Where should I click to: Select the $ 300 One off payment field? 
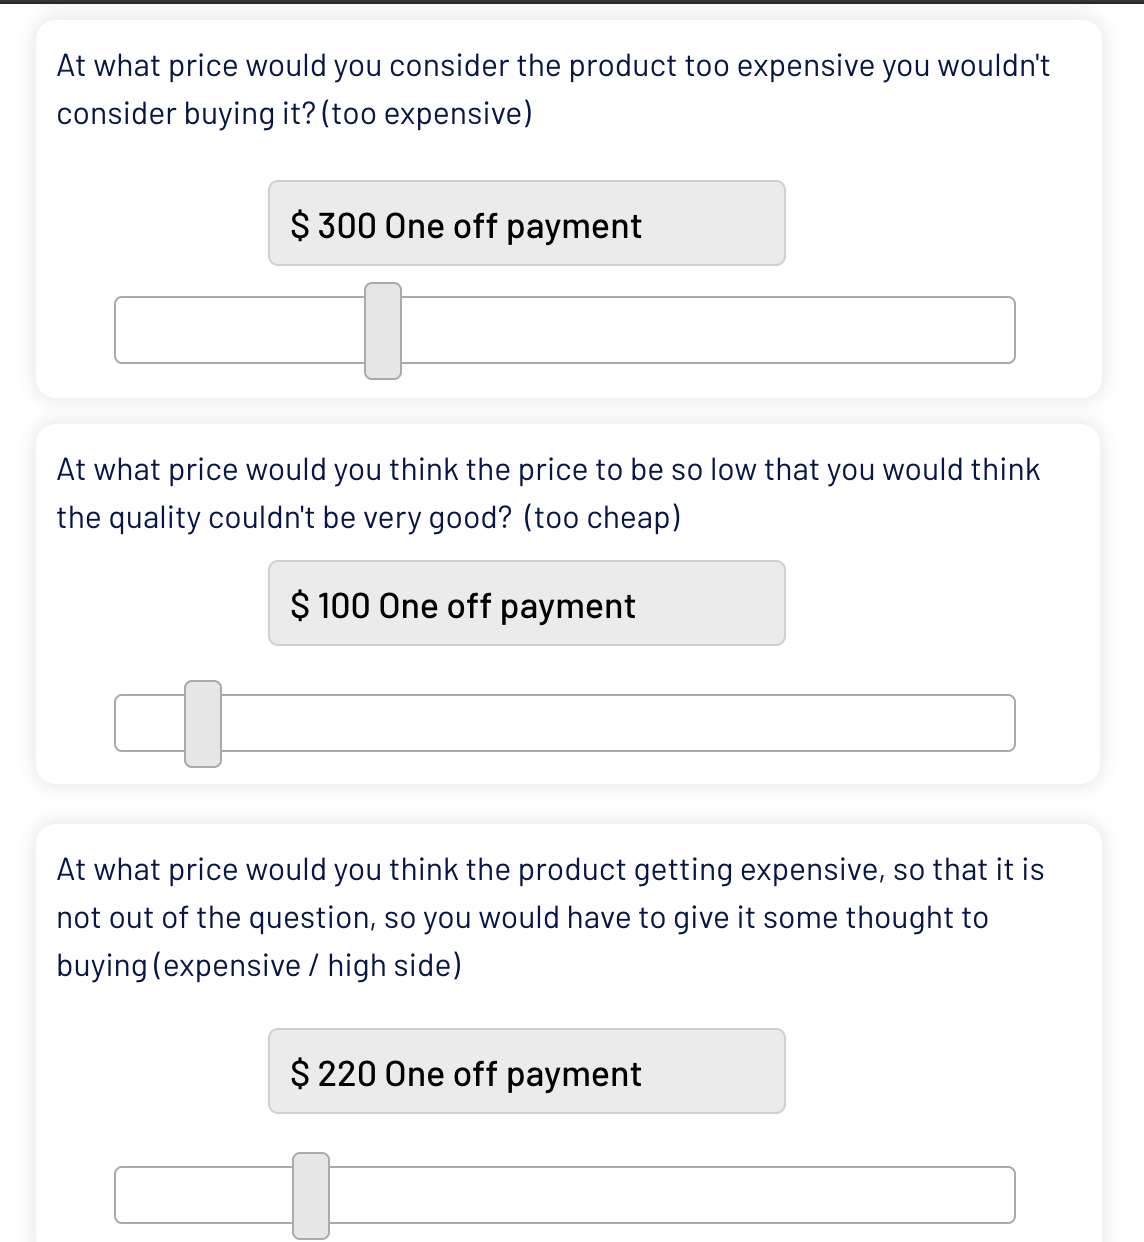[x=526, y=224]
